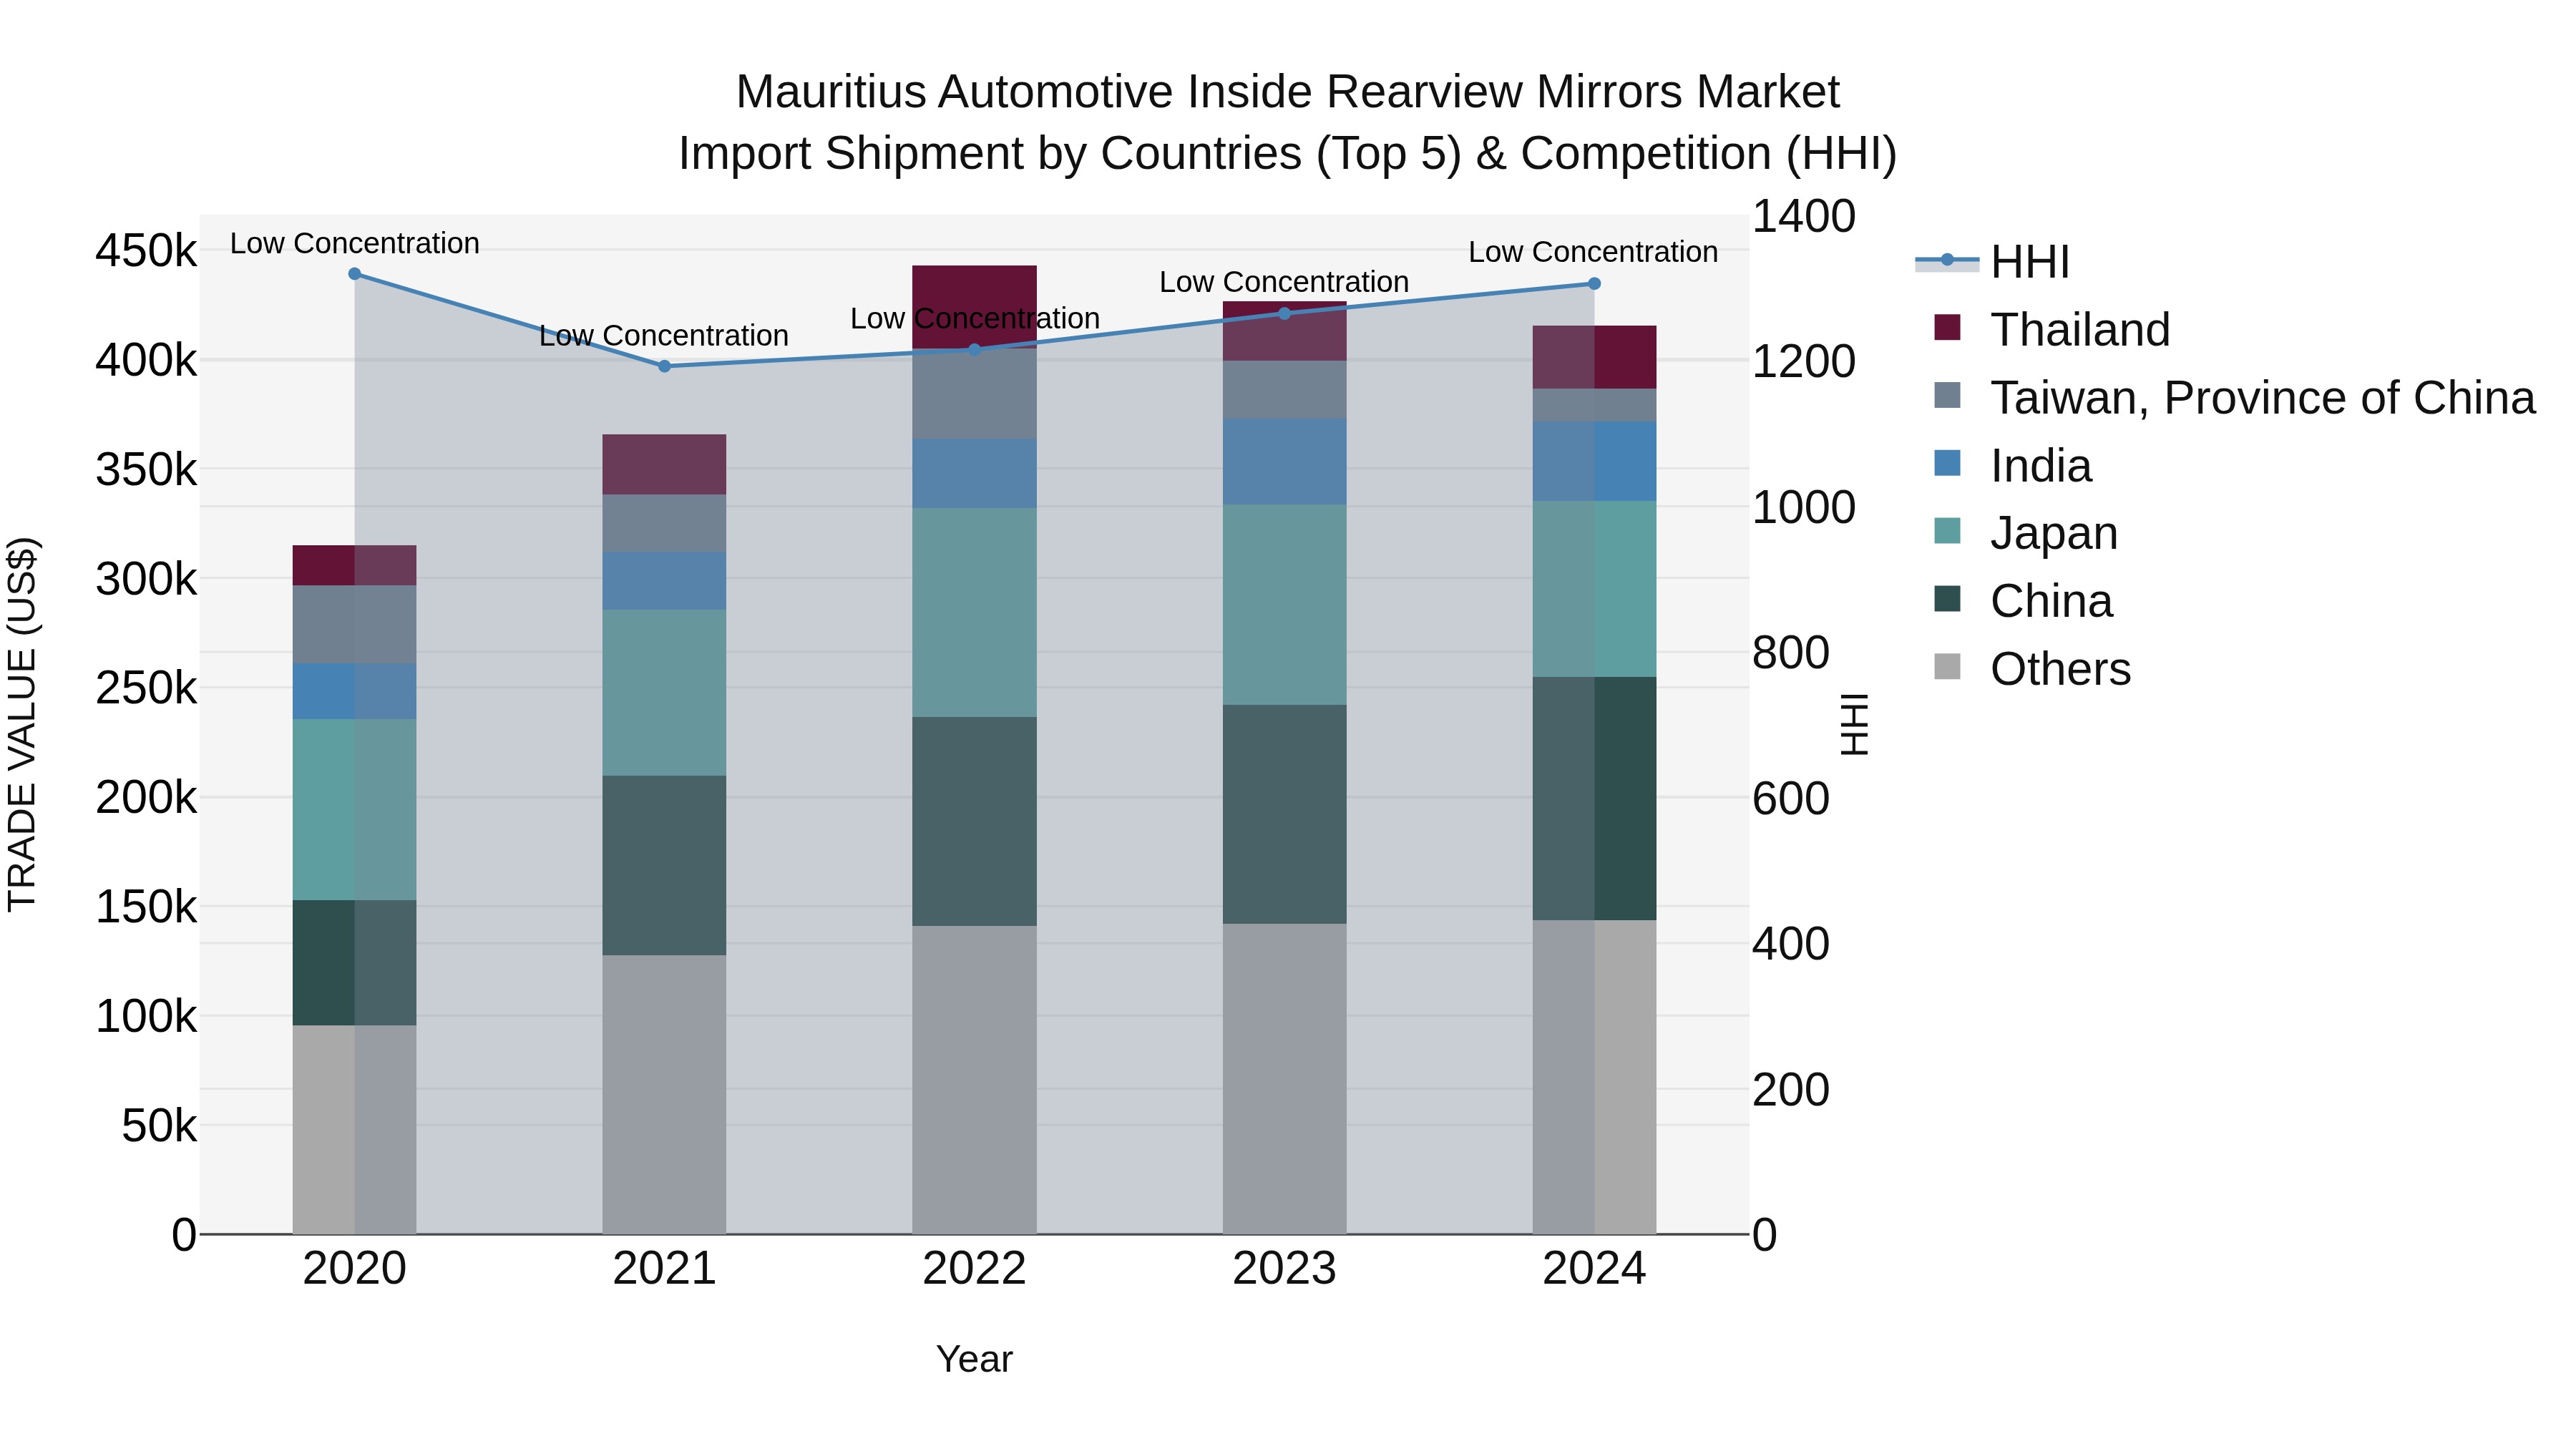Click the HHI line marker icon in legend
2576x1449 pixels.
1947,261
